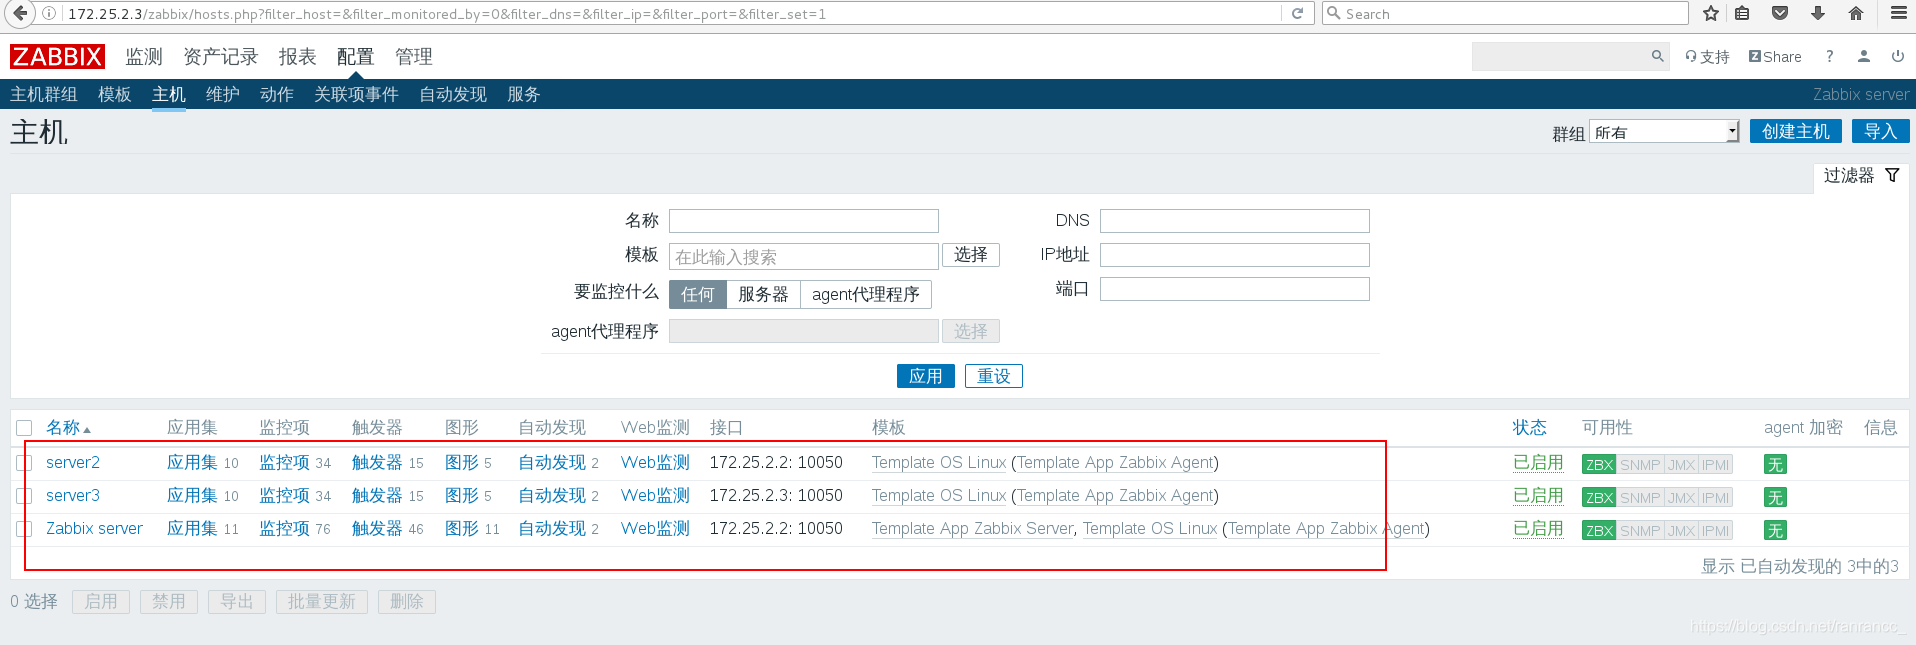This screenshot has width=1916, height=645.
Task: Open 触发器 link for Zabbix server
Action: point(377,529)
